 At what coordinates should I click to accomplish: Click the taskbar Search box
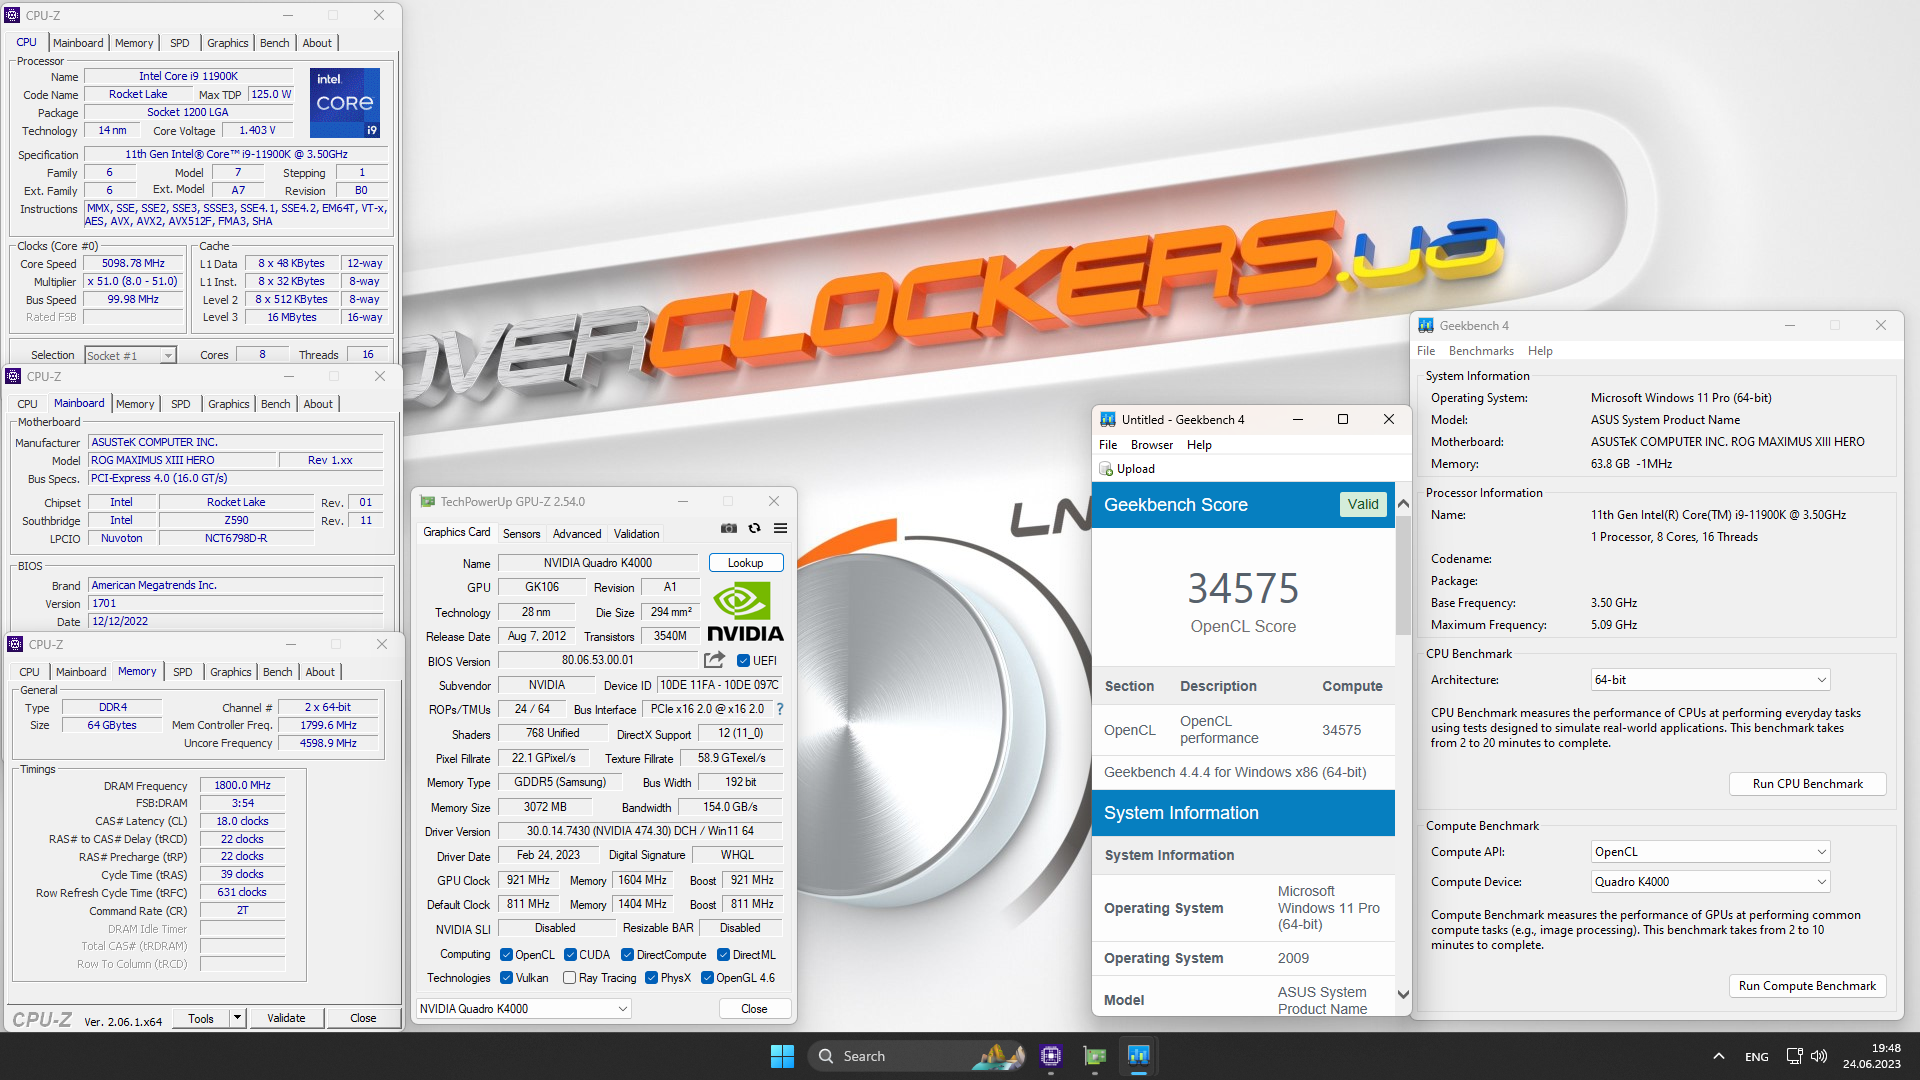click(918, 1056)
